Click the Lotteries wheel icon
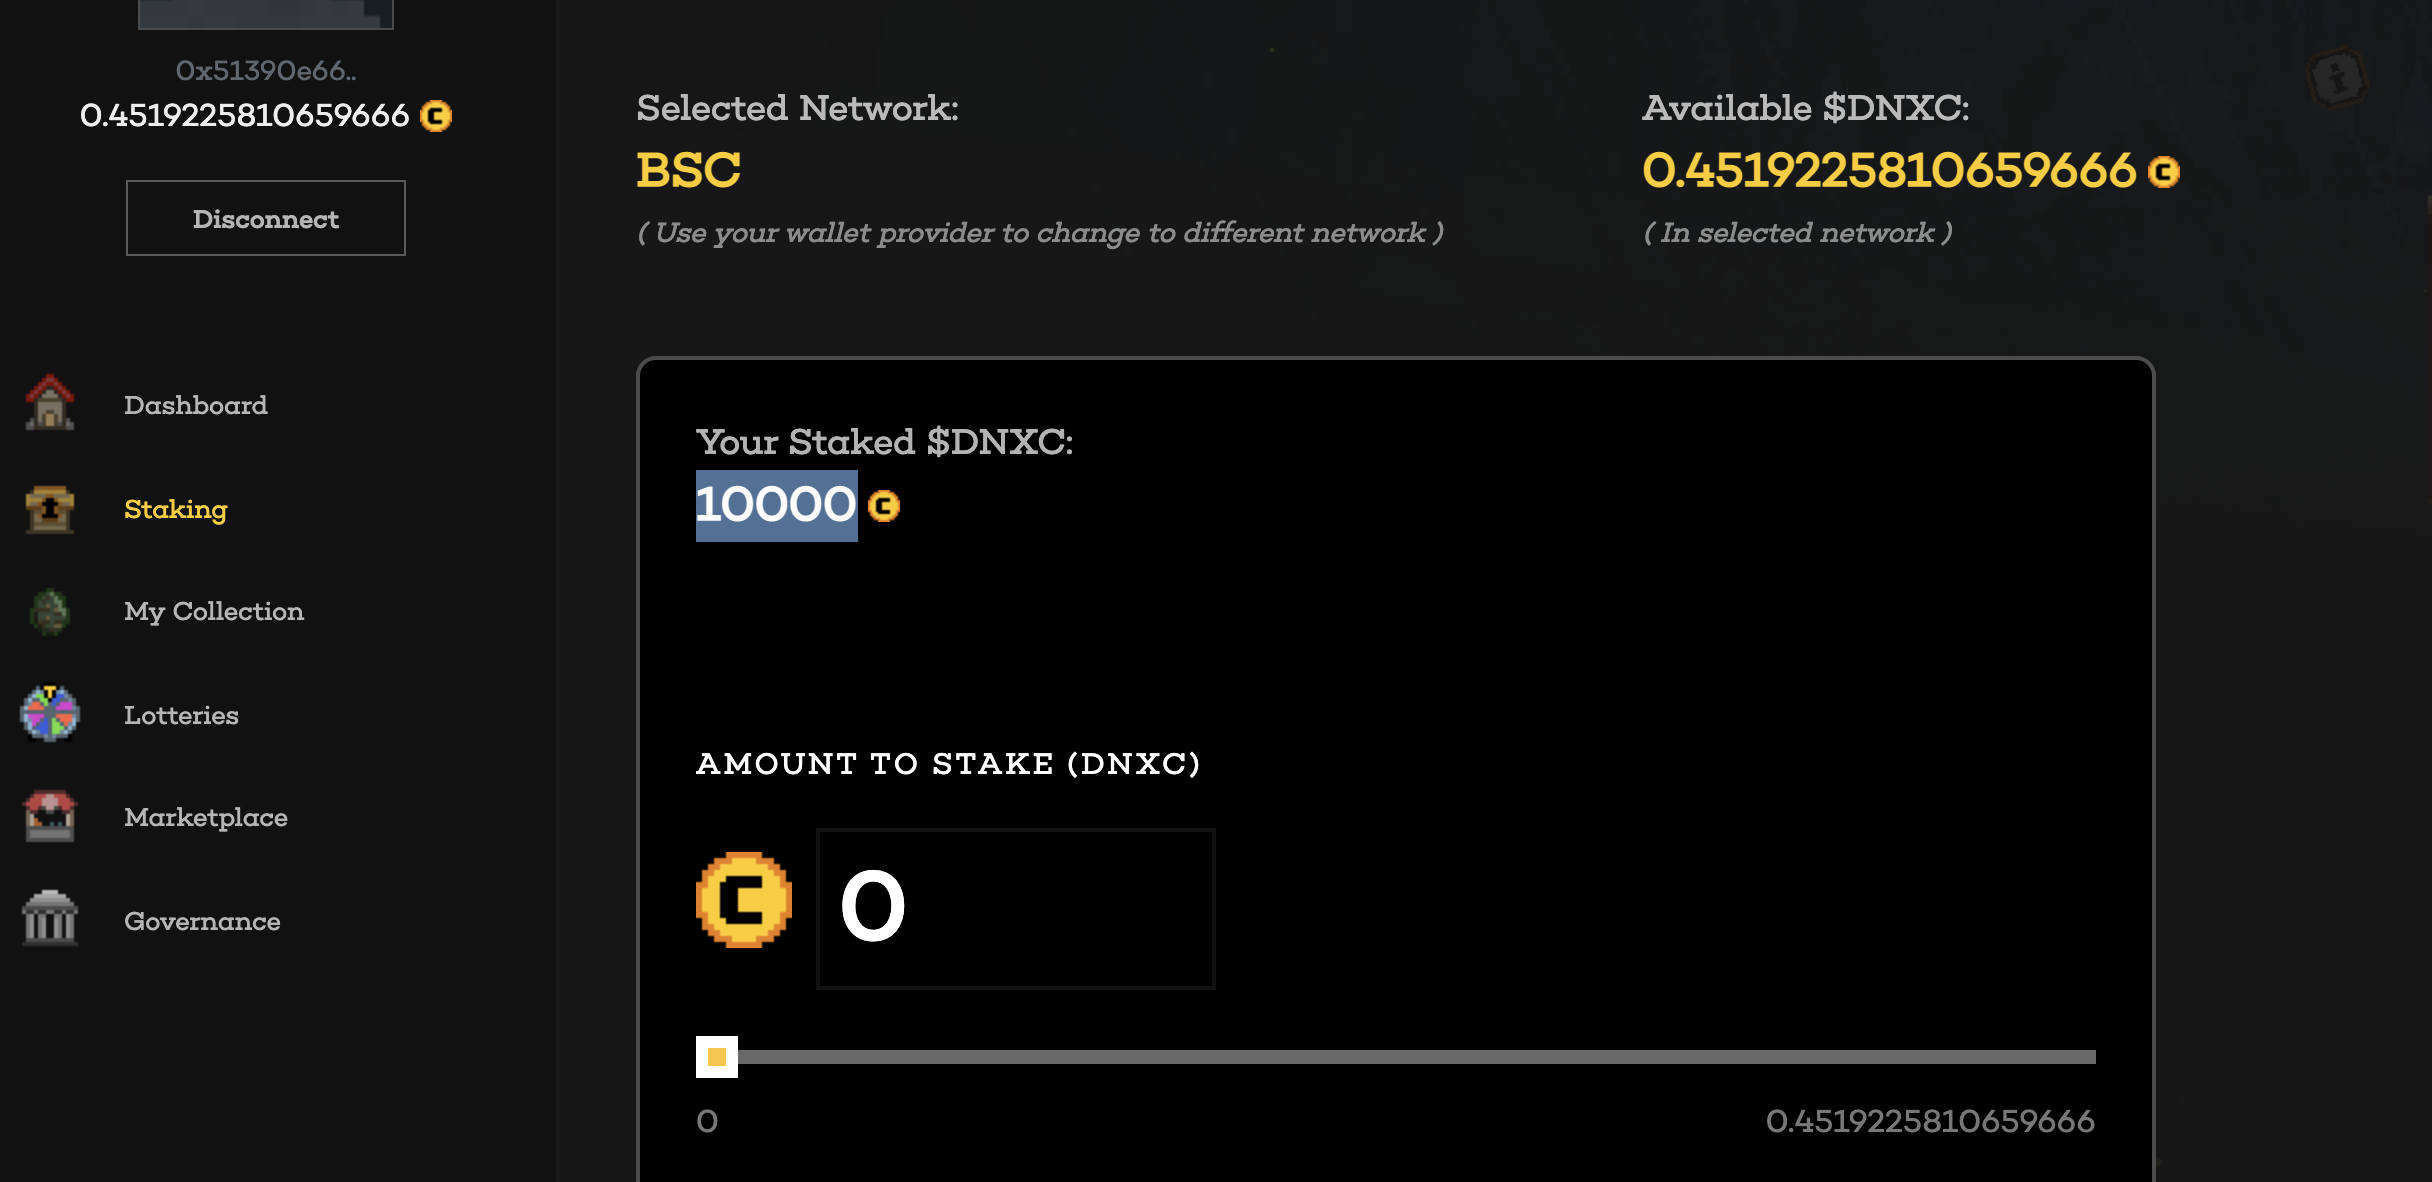This screenshot has width=2432, height=1182. [50, 714]
